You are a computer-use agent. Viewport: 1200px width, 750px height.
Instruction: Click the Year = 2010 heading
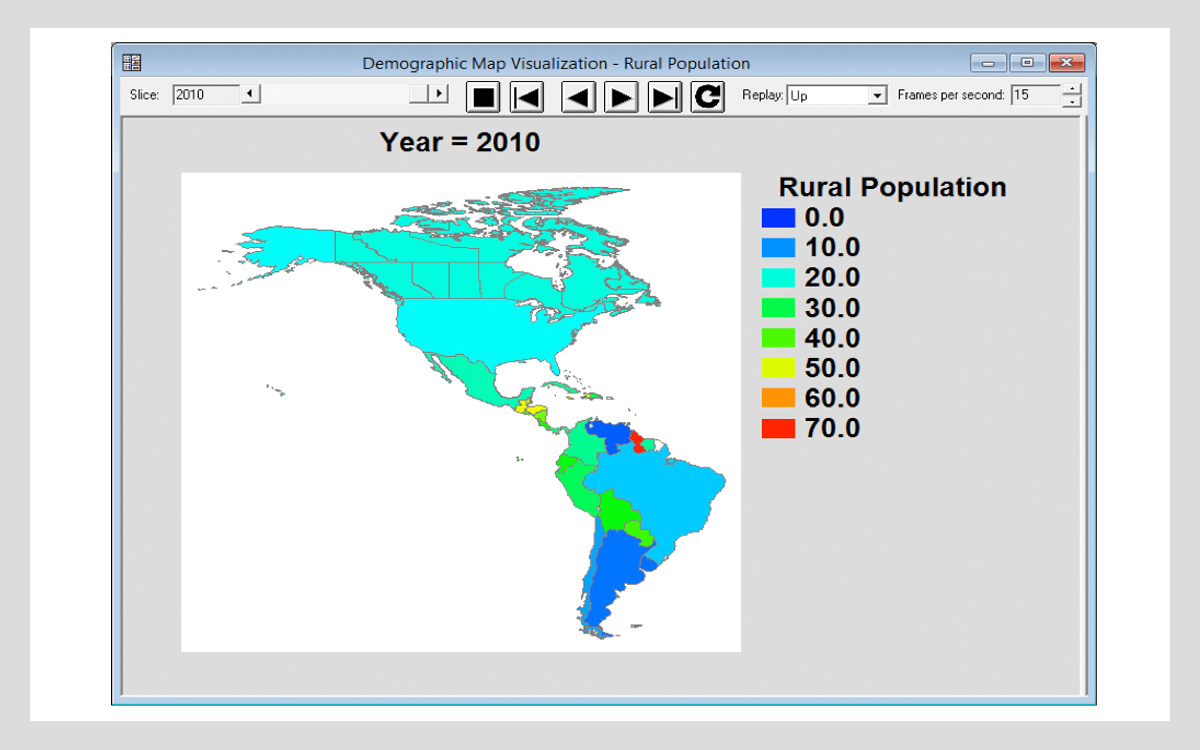click(459, 142)
